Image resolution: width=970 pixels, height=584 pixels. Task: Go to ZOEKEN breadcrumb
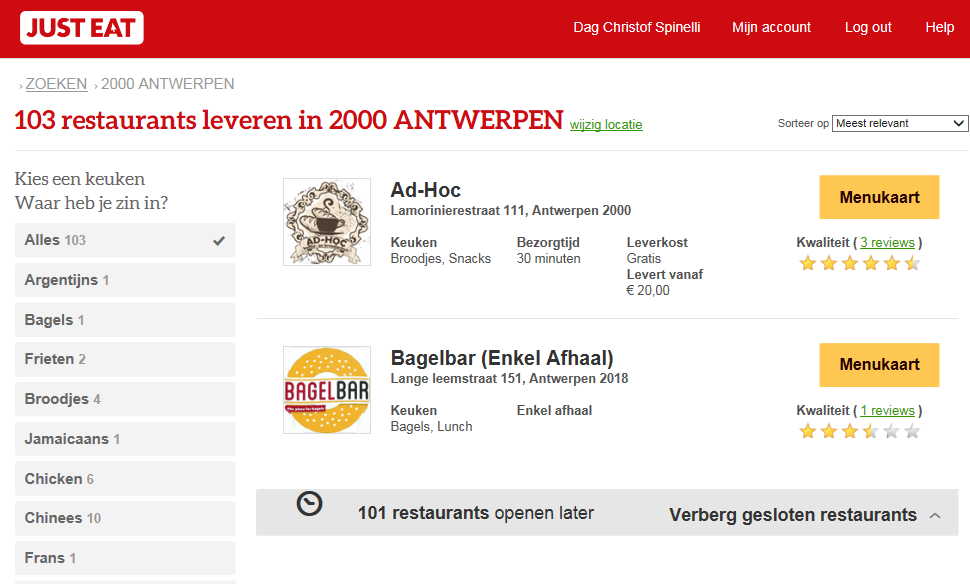pos(56,84)
